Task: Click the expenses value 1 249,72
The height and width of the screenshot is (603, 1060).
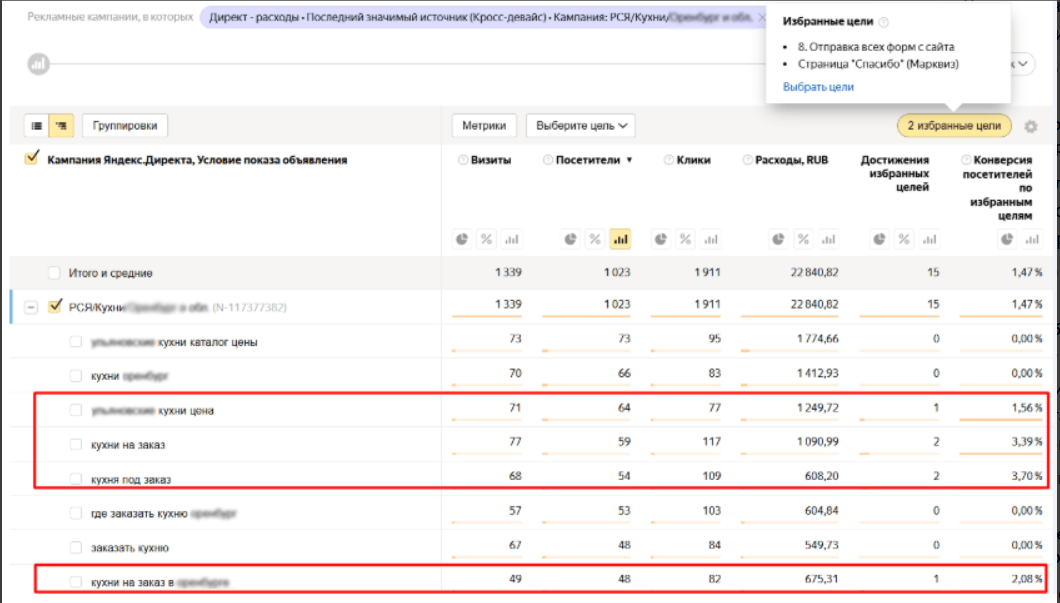Action: point(817,408)
